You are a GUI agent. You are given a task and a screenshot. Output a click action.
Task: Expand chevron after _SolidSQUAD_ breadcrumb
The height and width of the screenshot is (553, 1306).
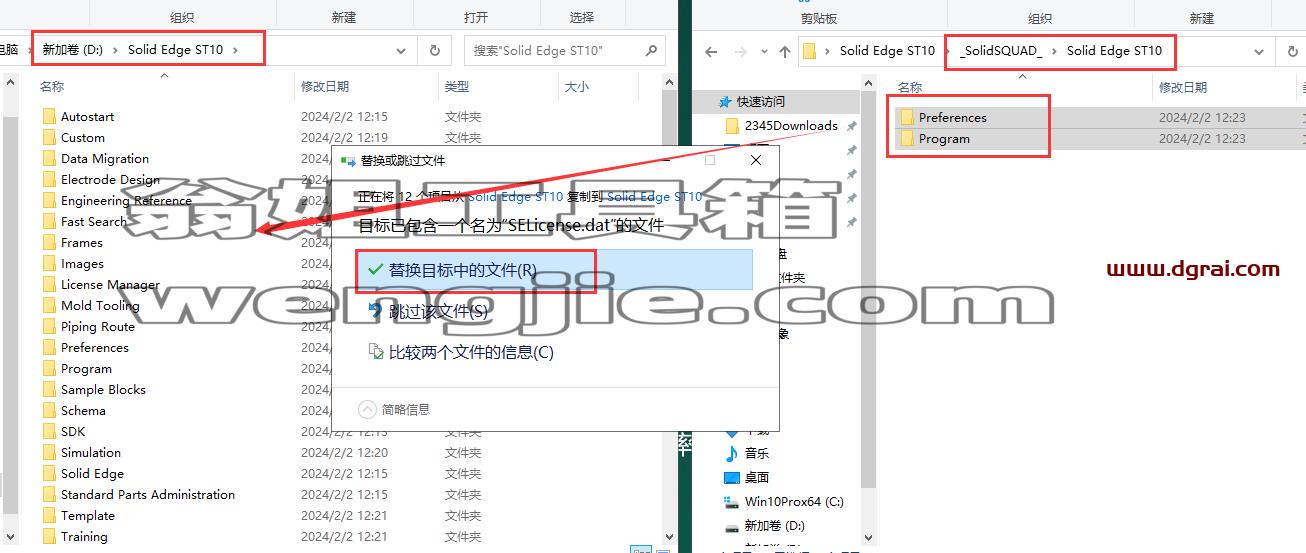point(1055,50)
